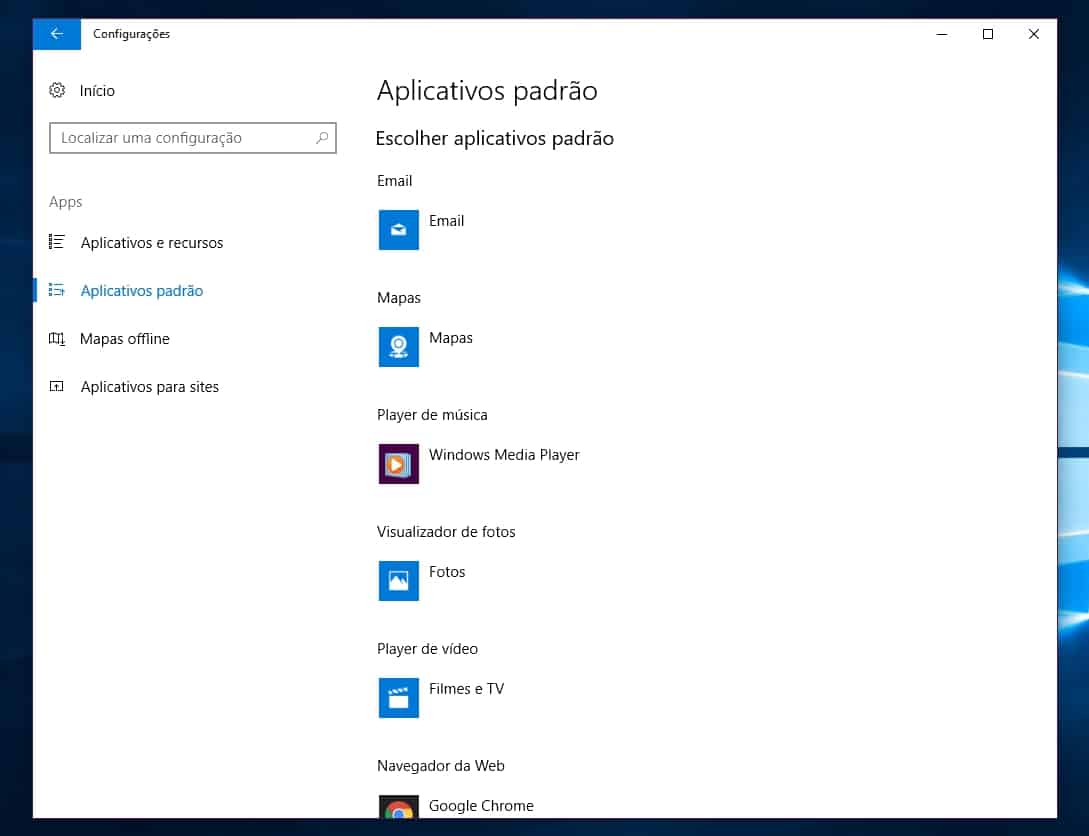Viewport: 1089px width, 836px height.
Task: Click the Windows Media Player icon
Action: (399, 464)
